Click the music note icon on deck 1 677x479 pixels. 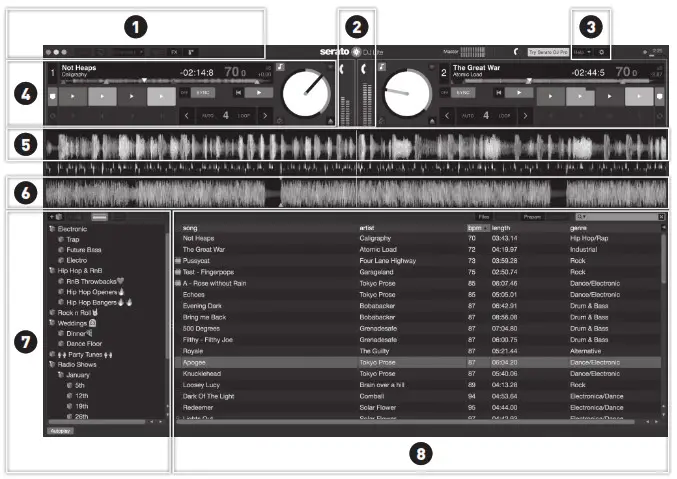[x=281, y=67]
